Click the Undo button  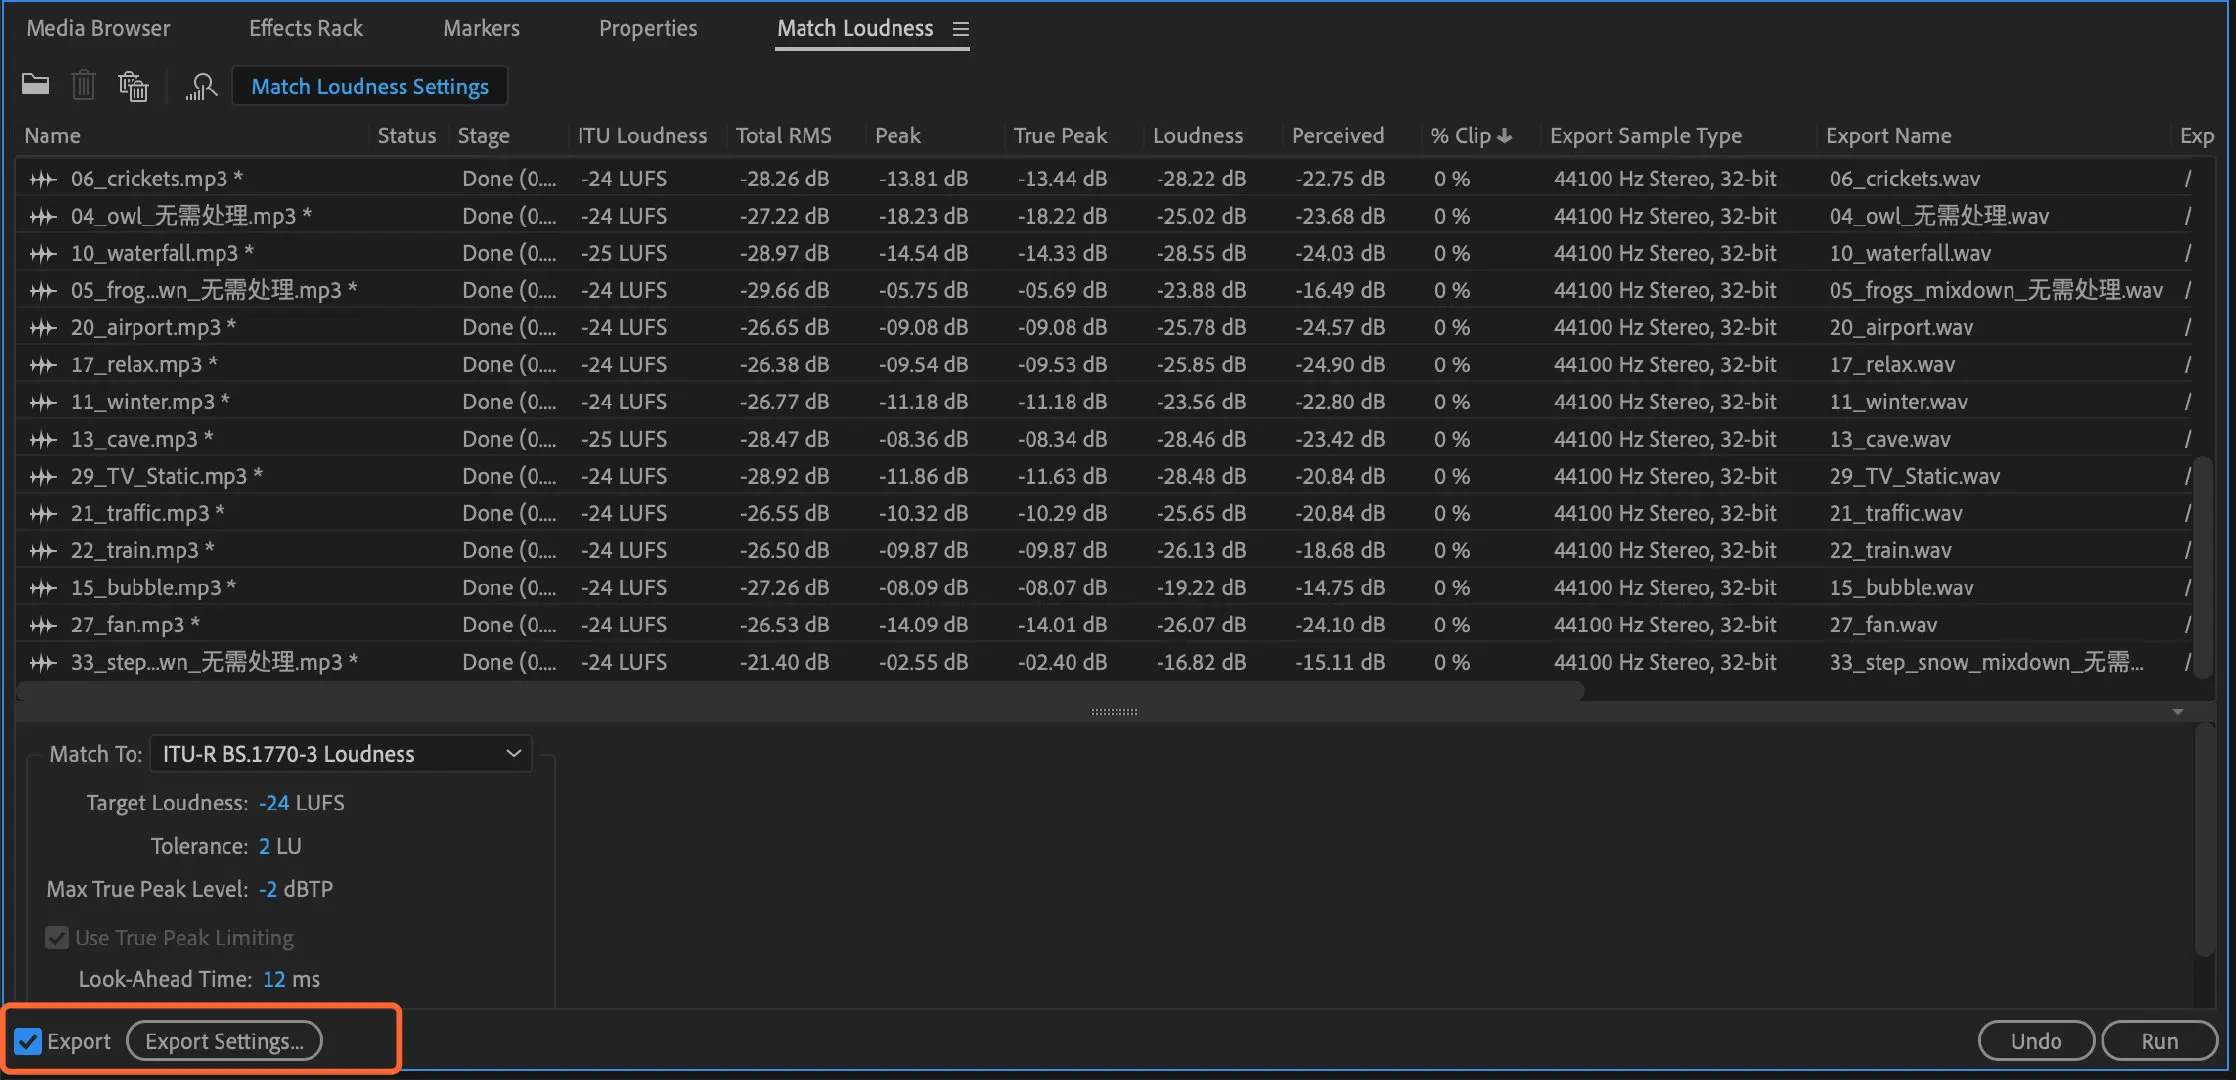tap(2035, 1041)
